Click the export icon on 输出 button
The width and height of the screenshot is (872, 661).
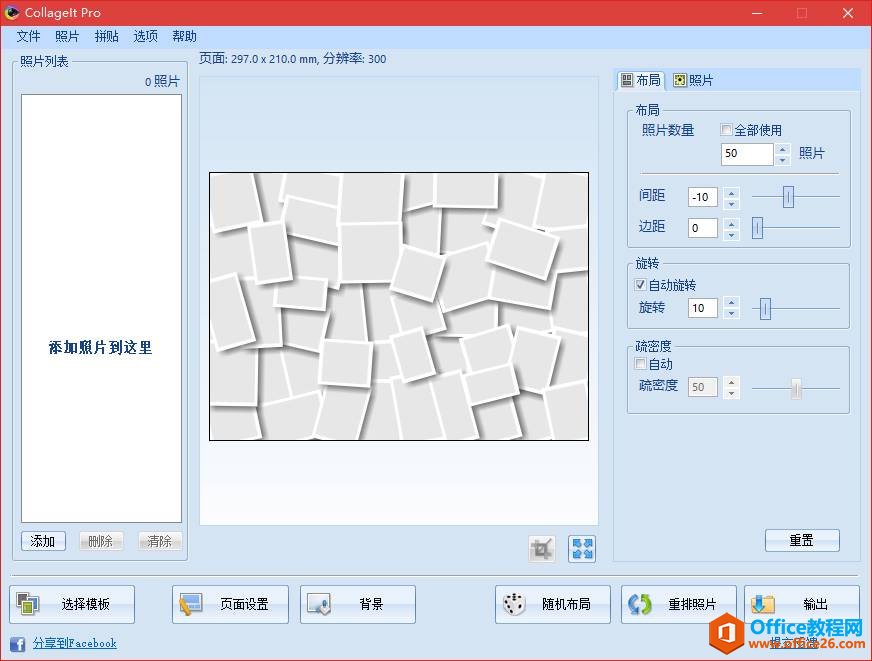[763, 602]
